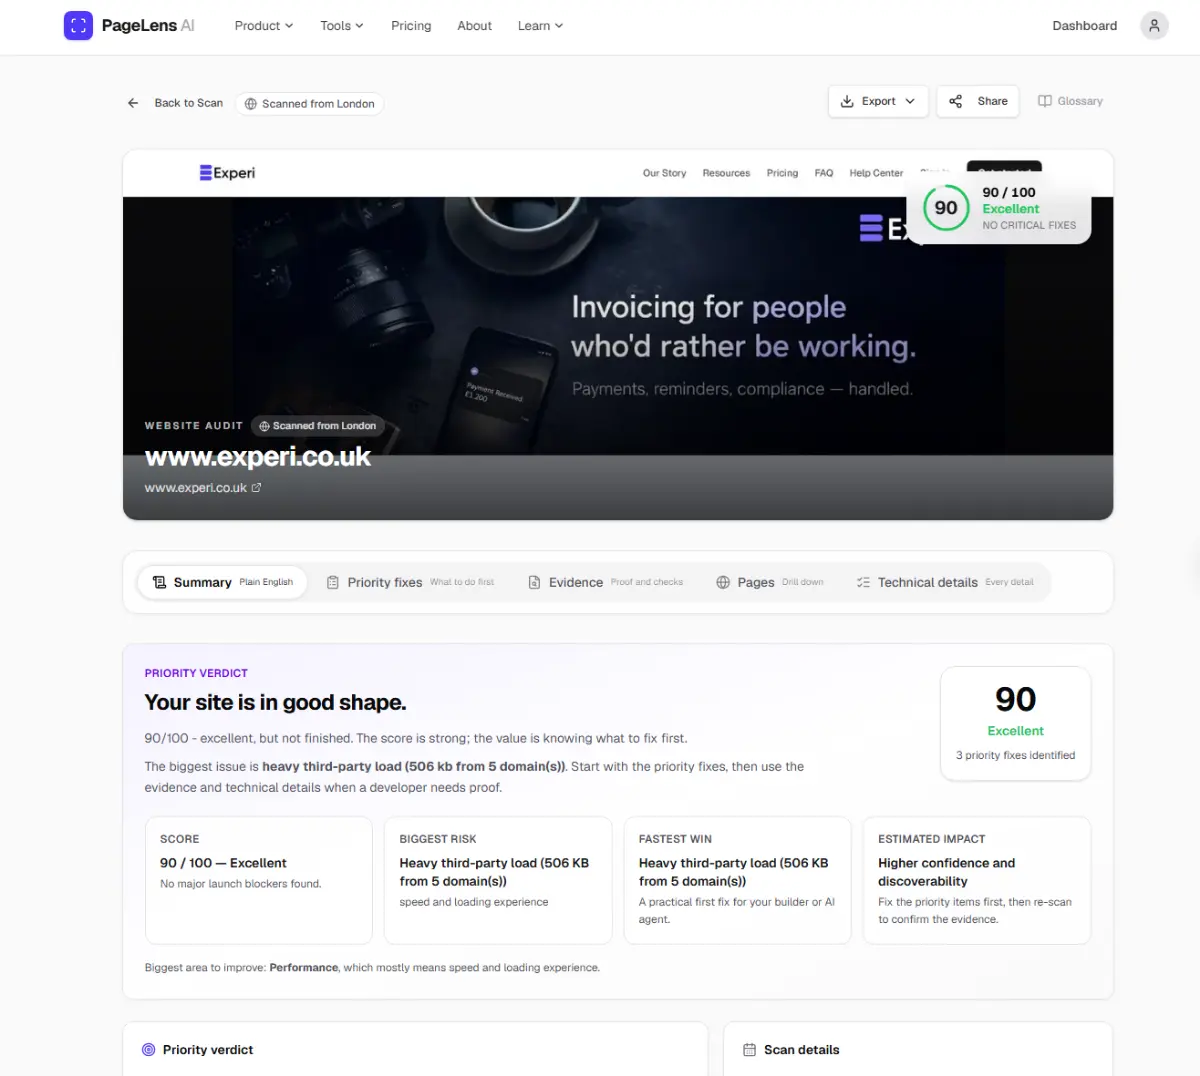Click "NO CRITICAL FIXES" text in score badge

click(1029, 226)
